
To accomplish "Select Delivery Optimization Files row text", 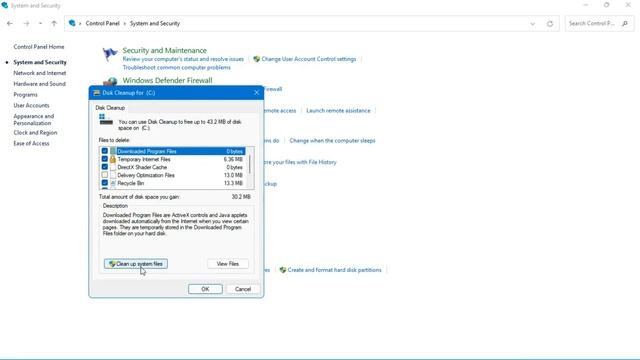I will pyautogui.click(x=146, y=175).
